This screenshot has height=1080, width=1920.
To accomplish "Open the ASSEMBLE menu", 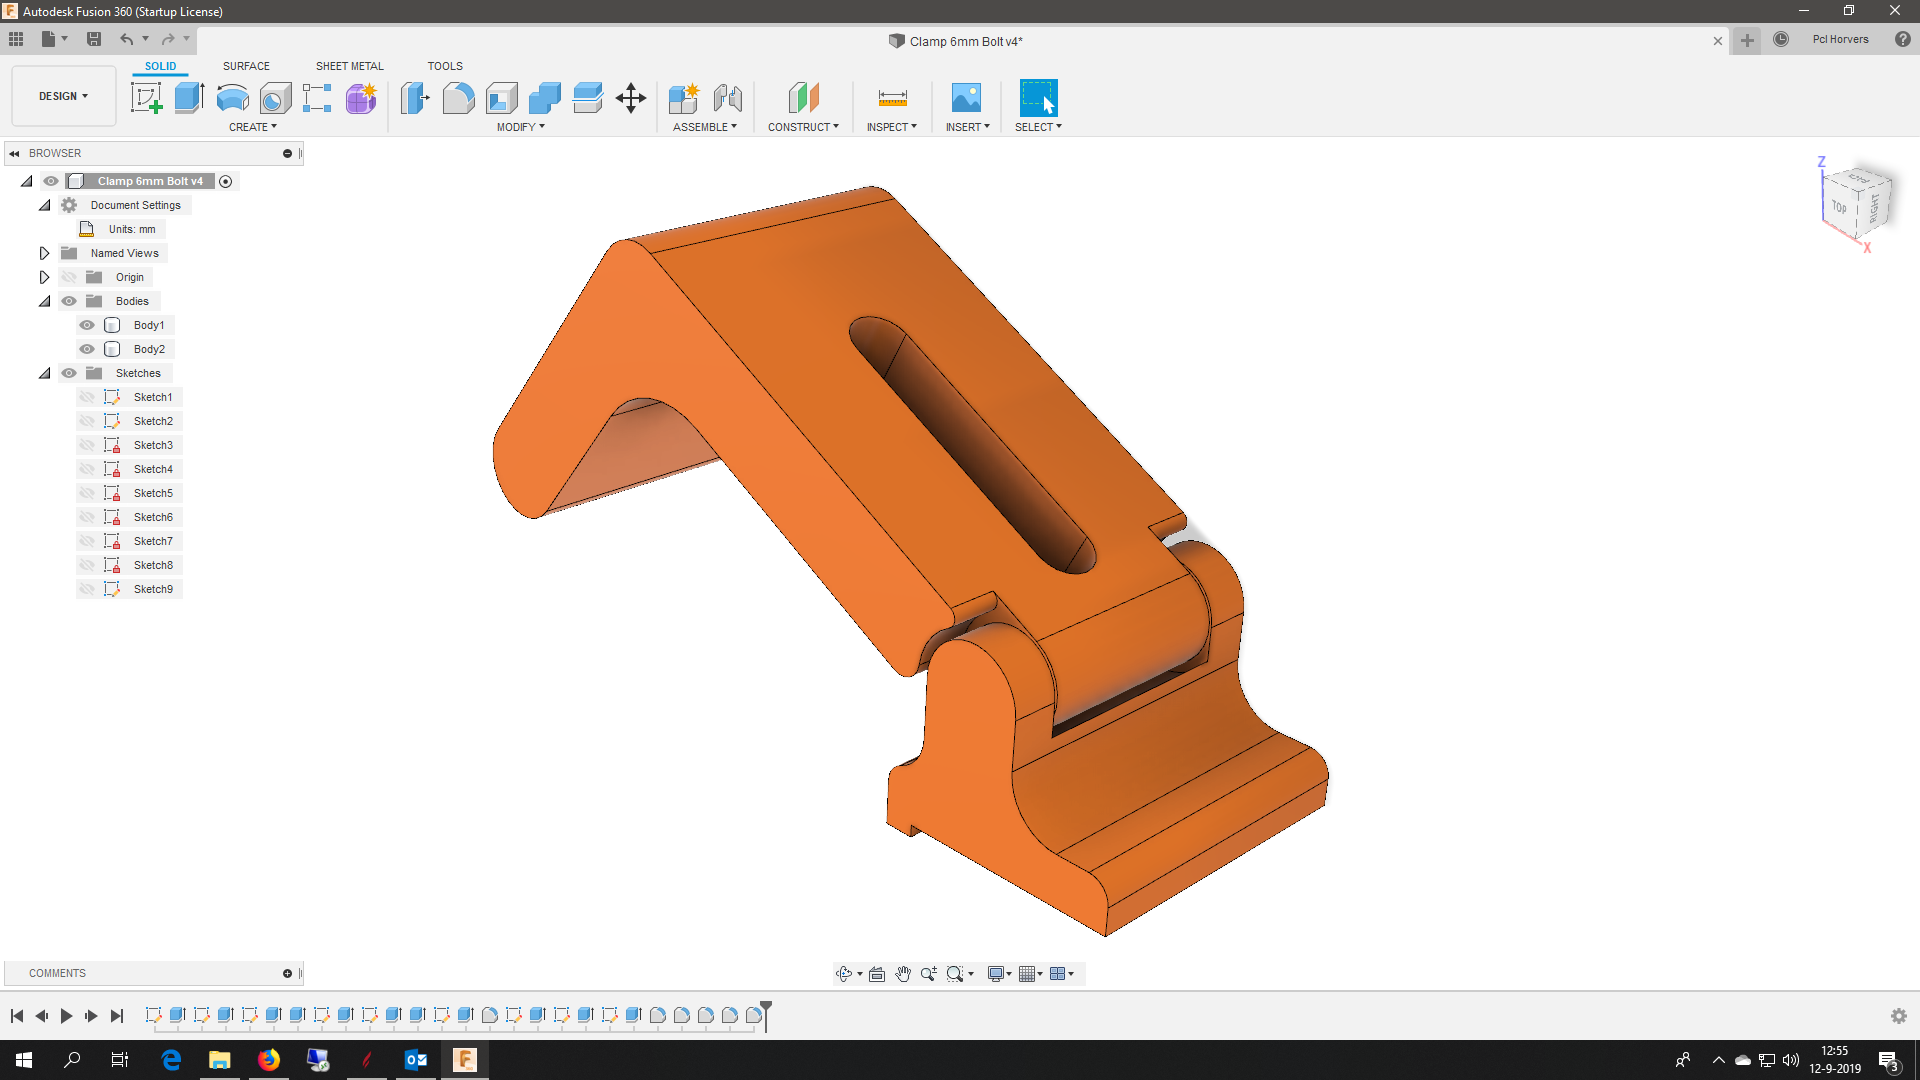I will (705, 127).
